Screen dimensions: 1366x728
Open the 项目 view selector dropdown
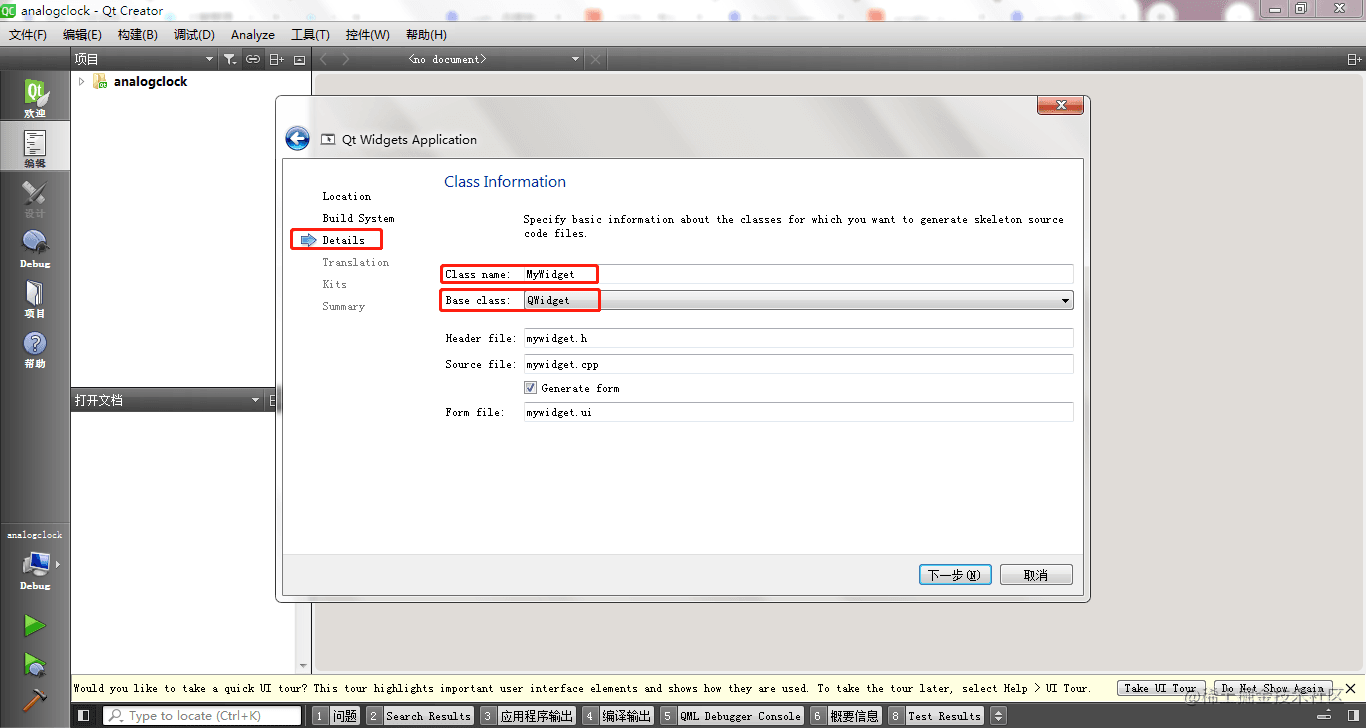point(144,59)
